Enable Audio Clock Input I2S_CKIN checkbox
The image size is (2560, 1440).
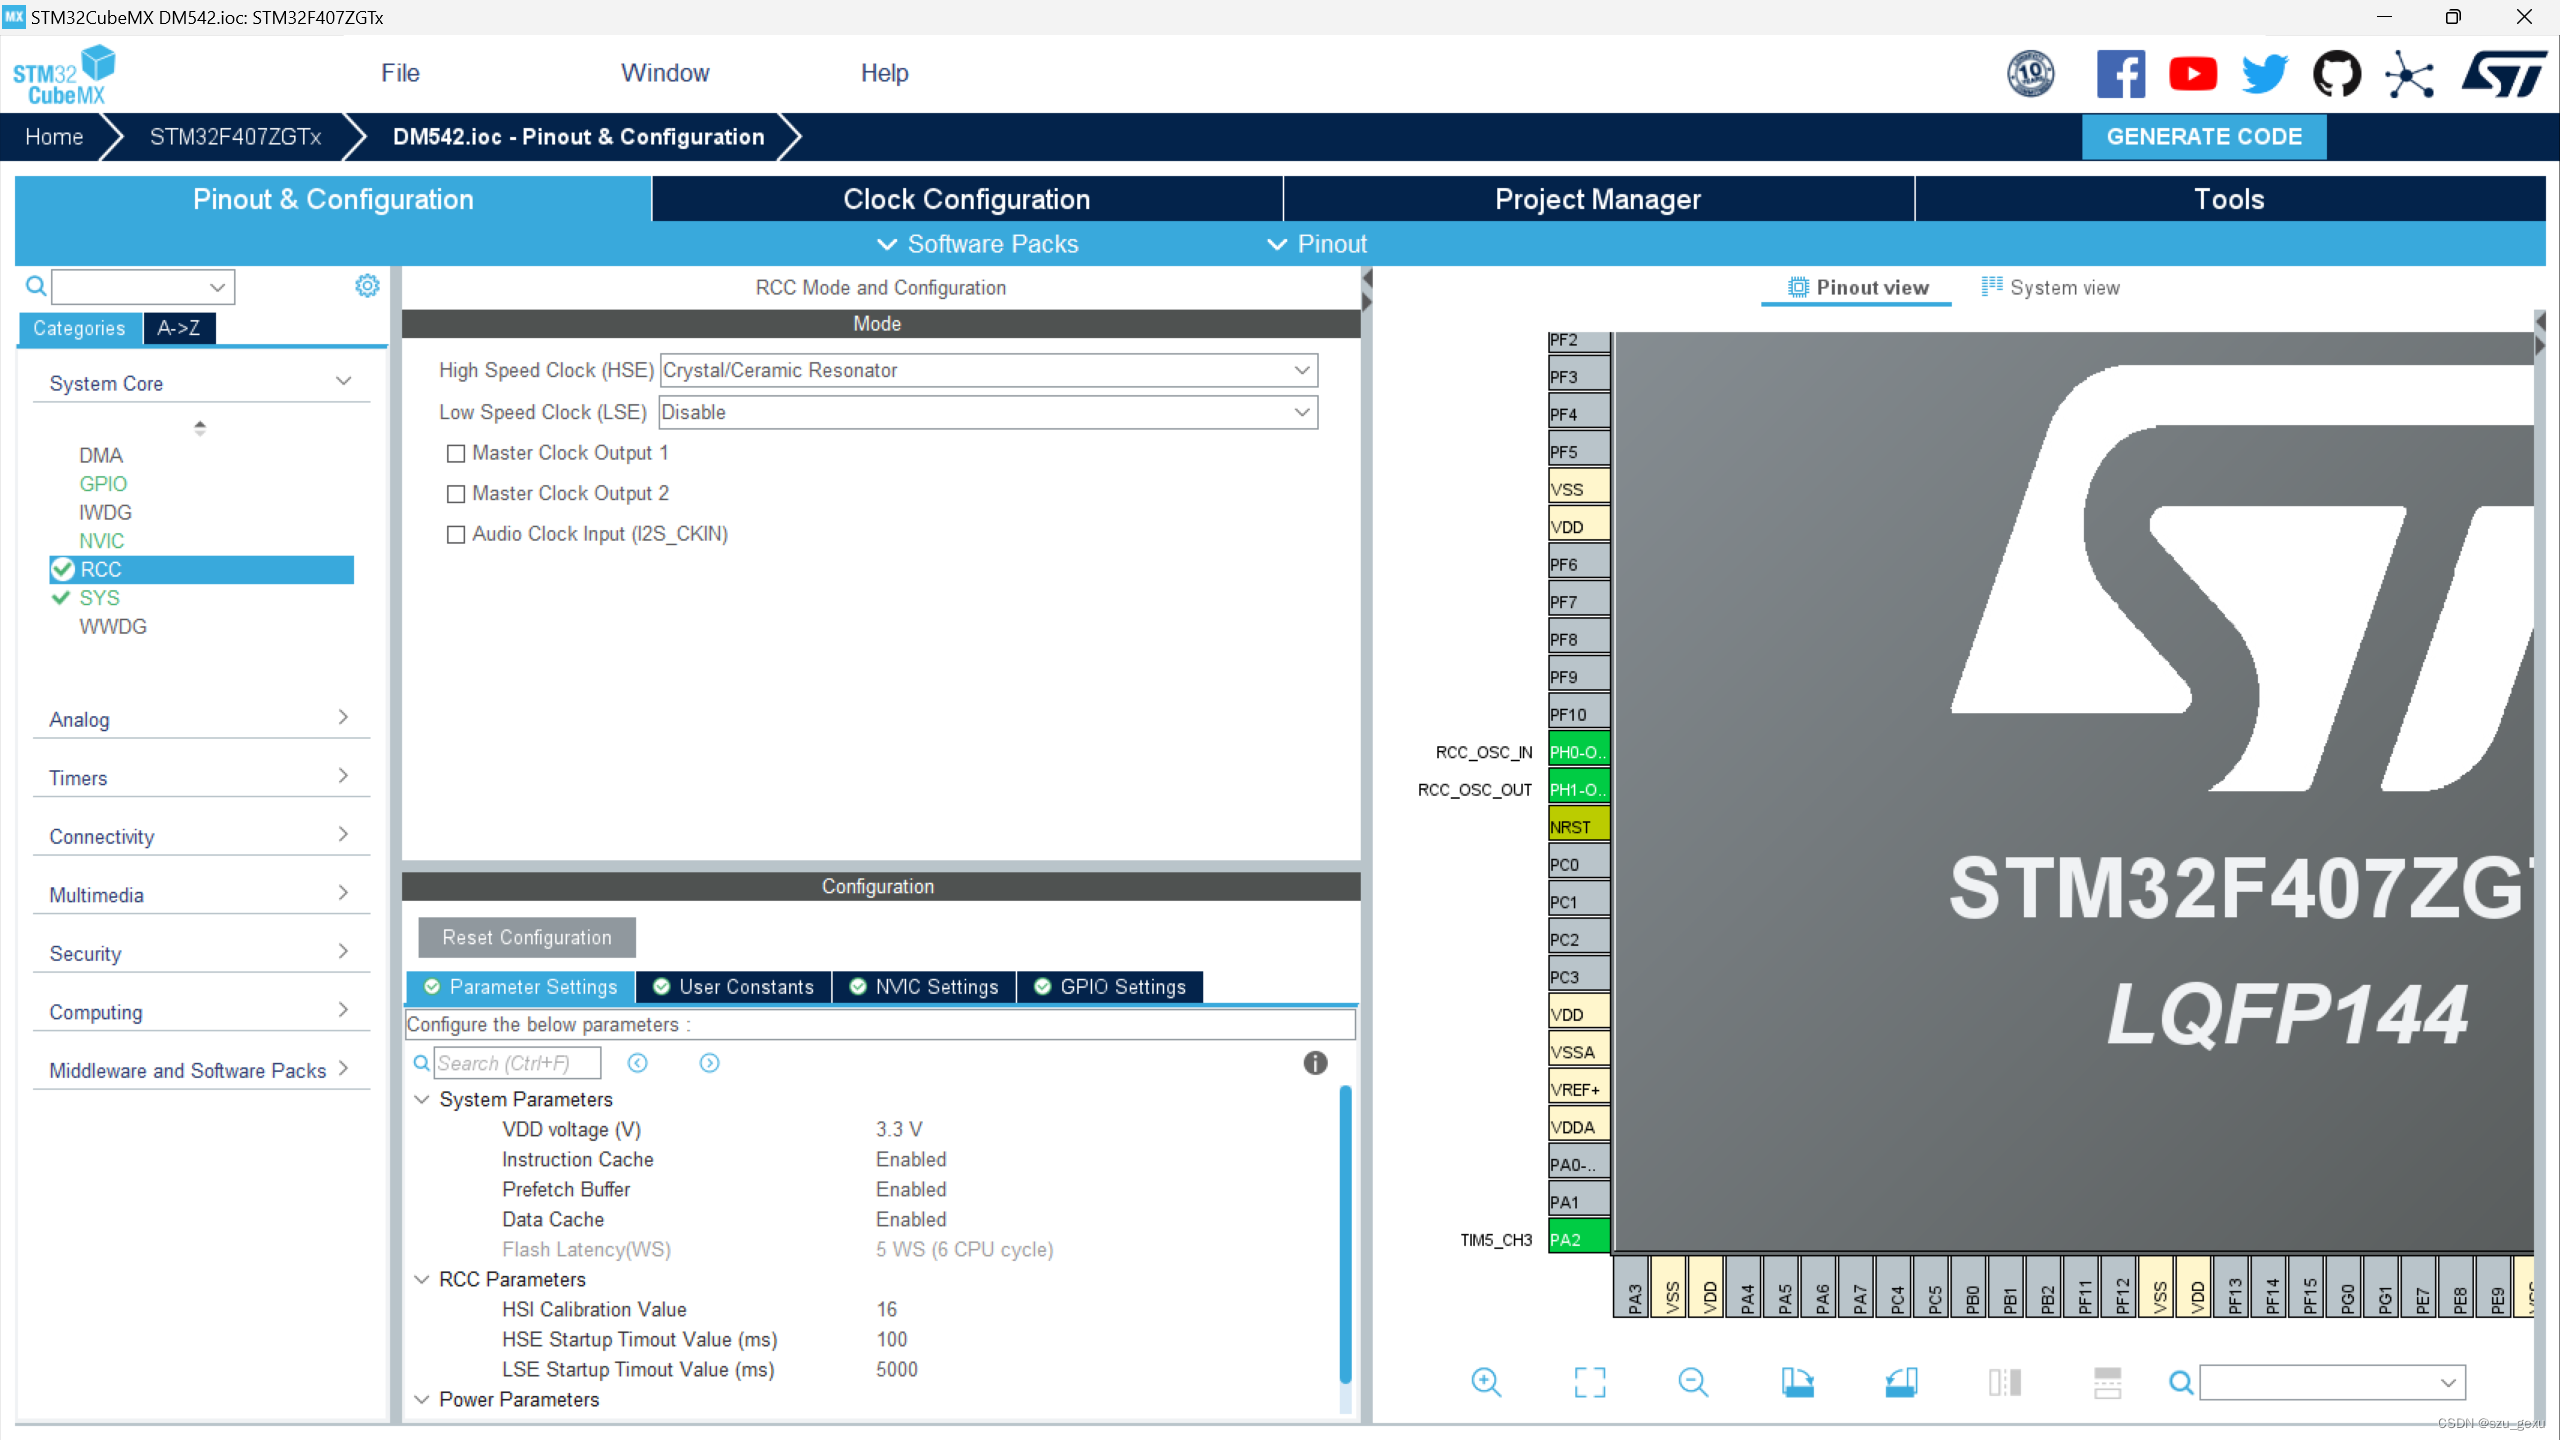click(456, 534)
